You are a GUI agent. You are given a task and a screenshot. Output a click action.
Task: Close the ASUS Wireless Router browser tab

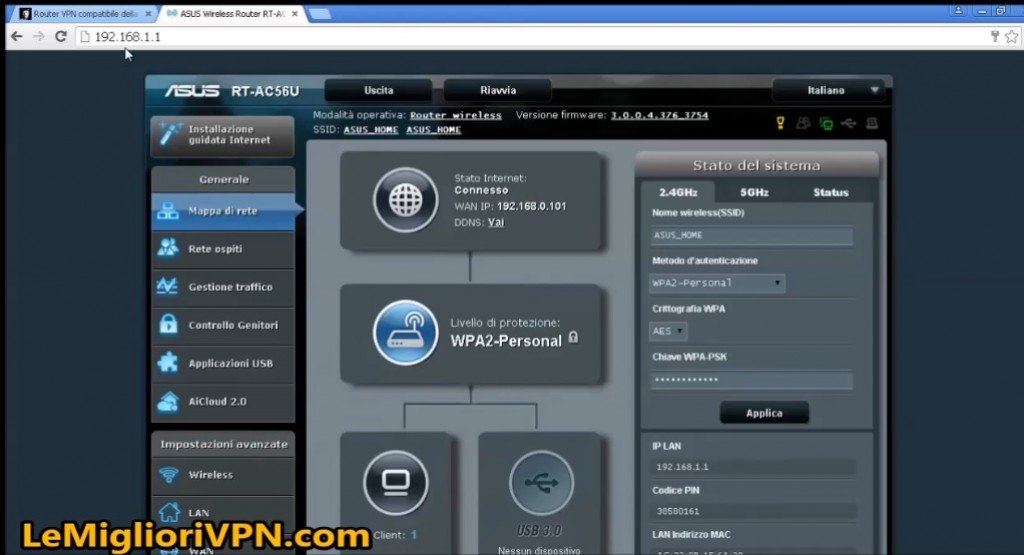tap(295, 14)
